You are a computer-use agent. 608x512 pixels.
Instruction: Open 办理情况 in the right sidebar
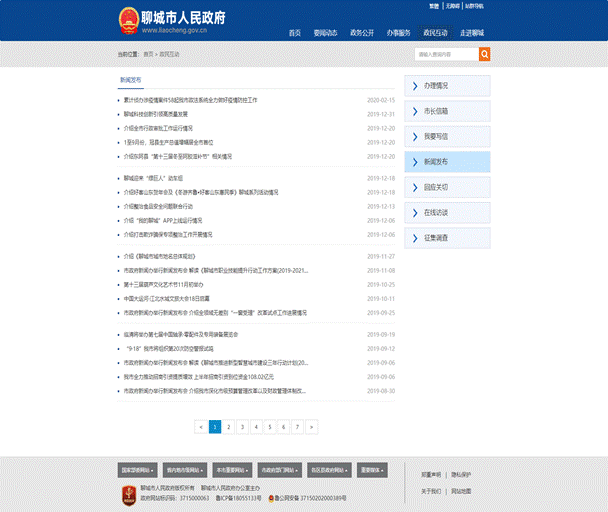447,86
